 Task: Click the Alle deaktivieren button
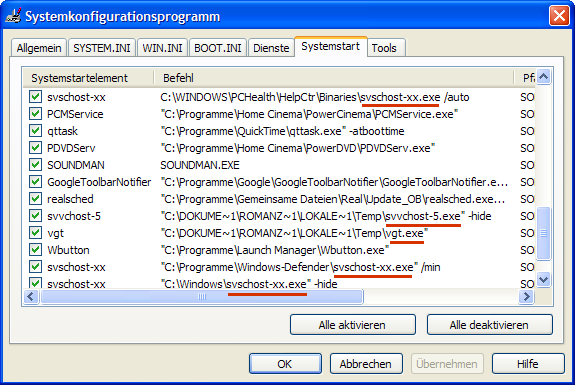(489, 325)
